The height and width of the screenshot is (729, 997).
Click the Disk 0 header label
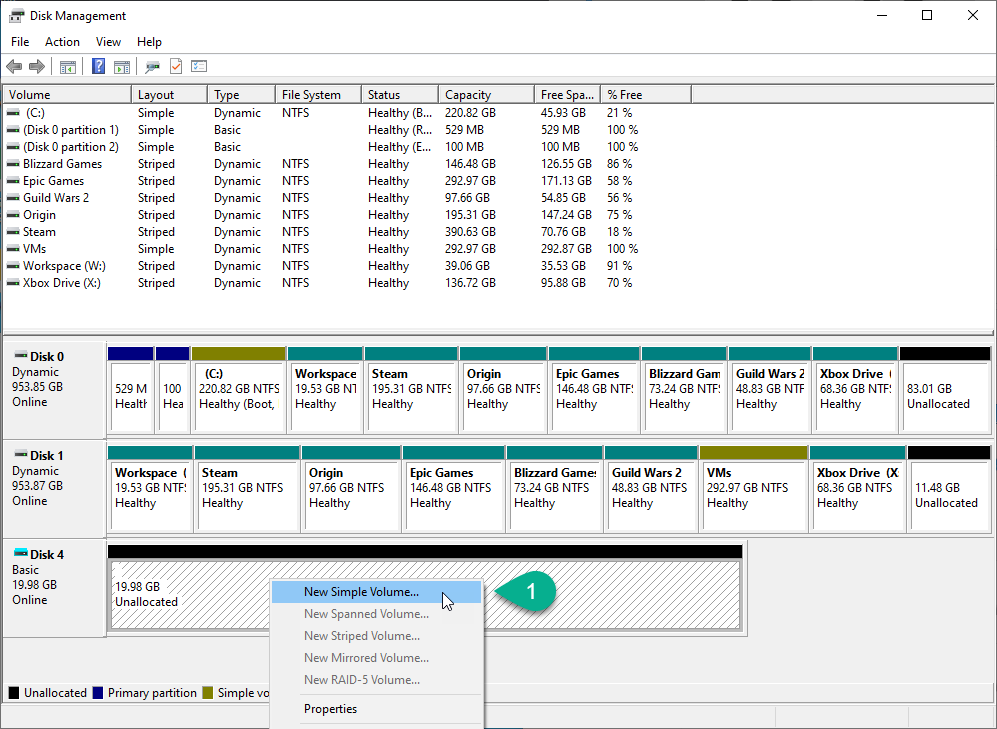point(46,356)
